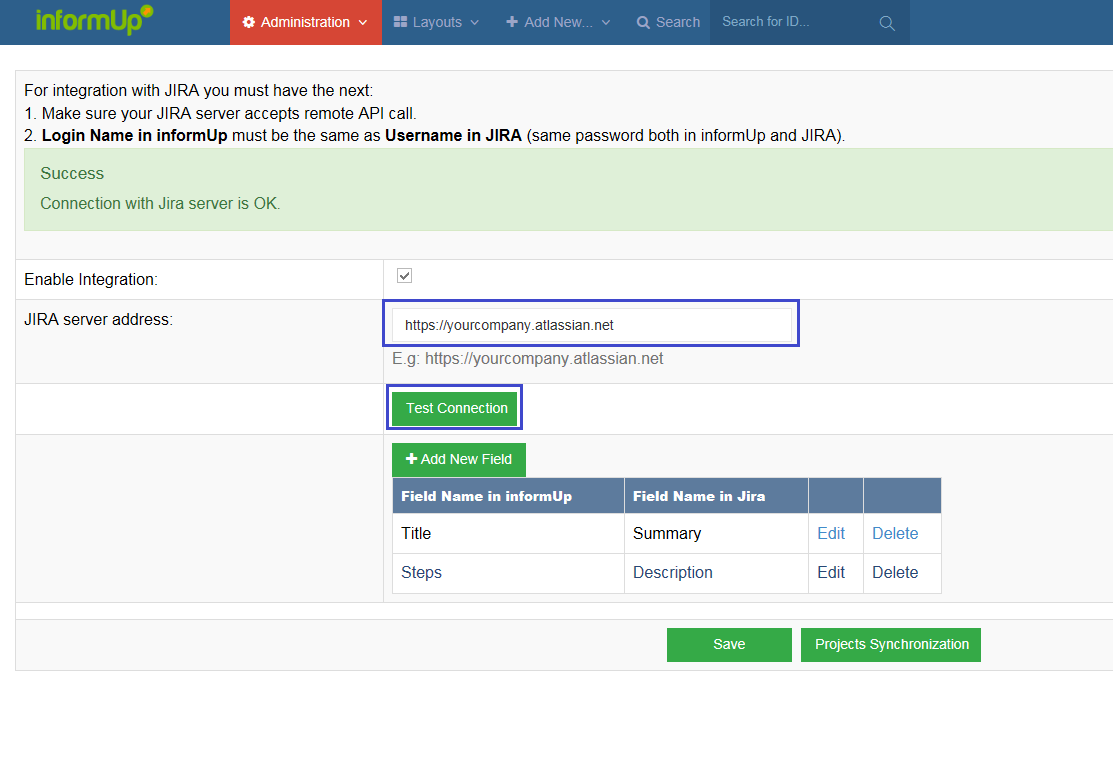Edit the Title to Summary field mapping
This screenshot has height=757, width=1113.
coord(830,533)
